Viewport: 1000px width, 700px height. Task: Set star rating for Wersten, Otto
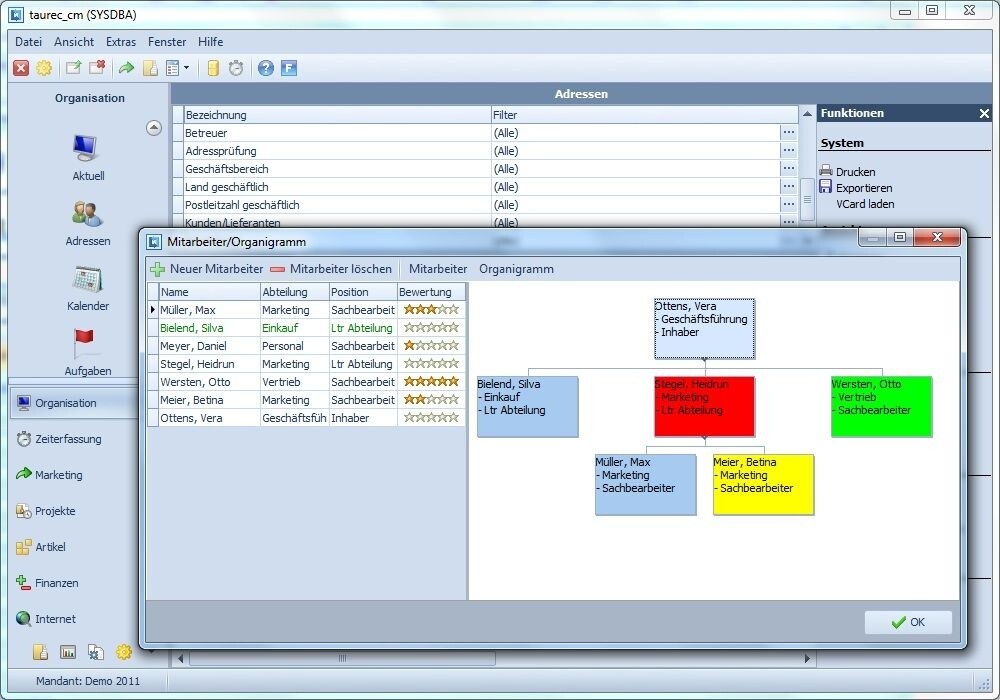[x=431, y=382]
